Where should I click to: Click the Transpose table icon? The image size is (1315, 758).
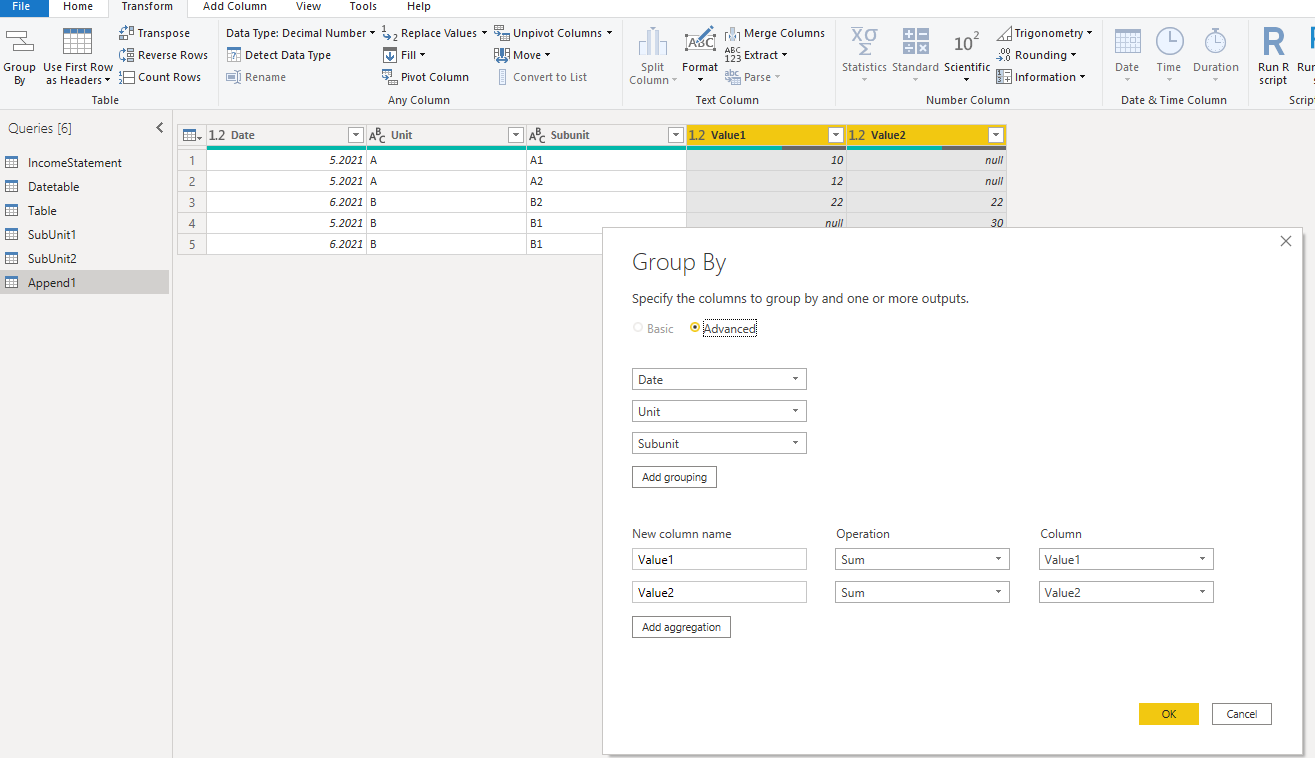tap(126, 33)
